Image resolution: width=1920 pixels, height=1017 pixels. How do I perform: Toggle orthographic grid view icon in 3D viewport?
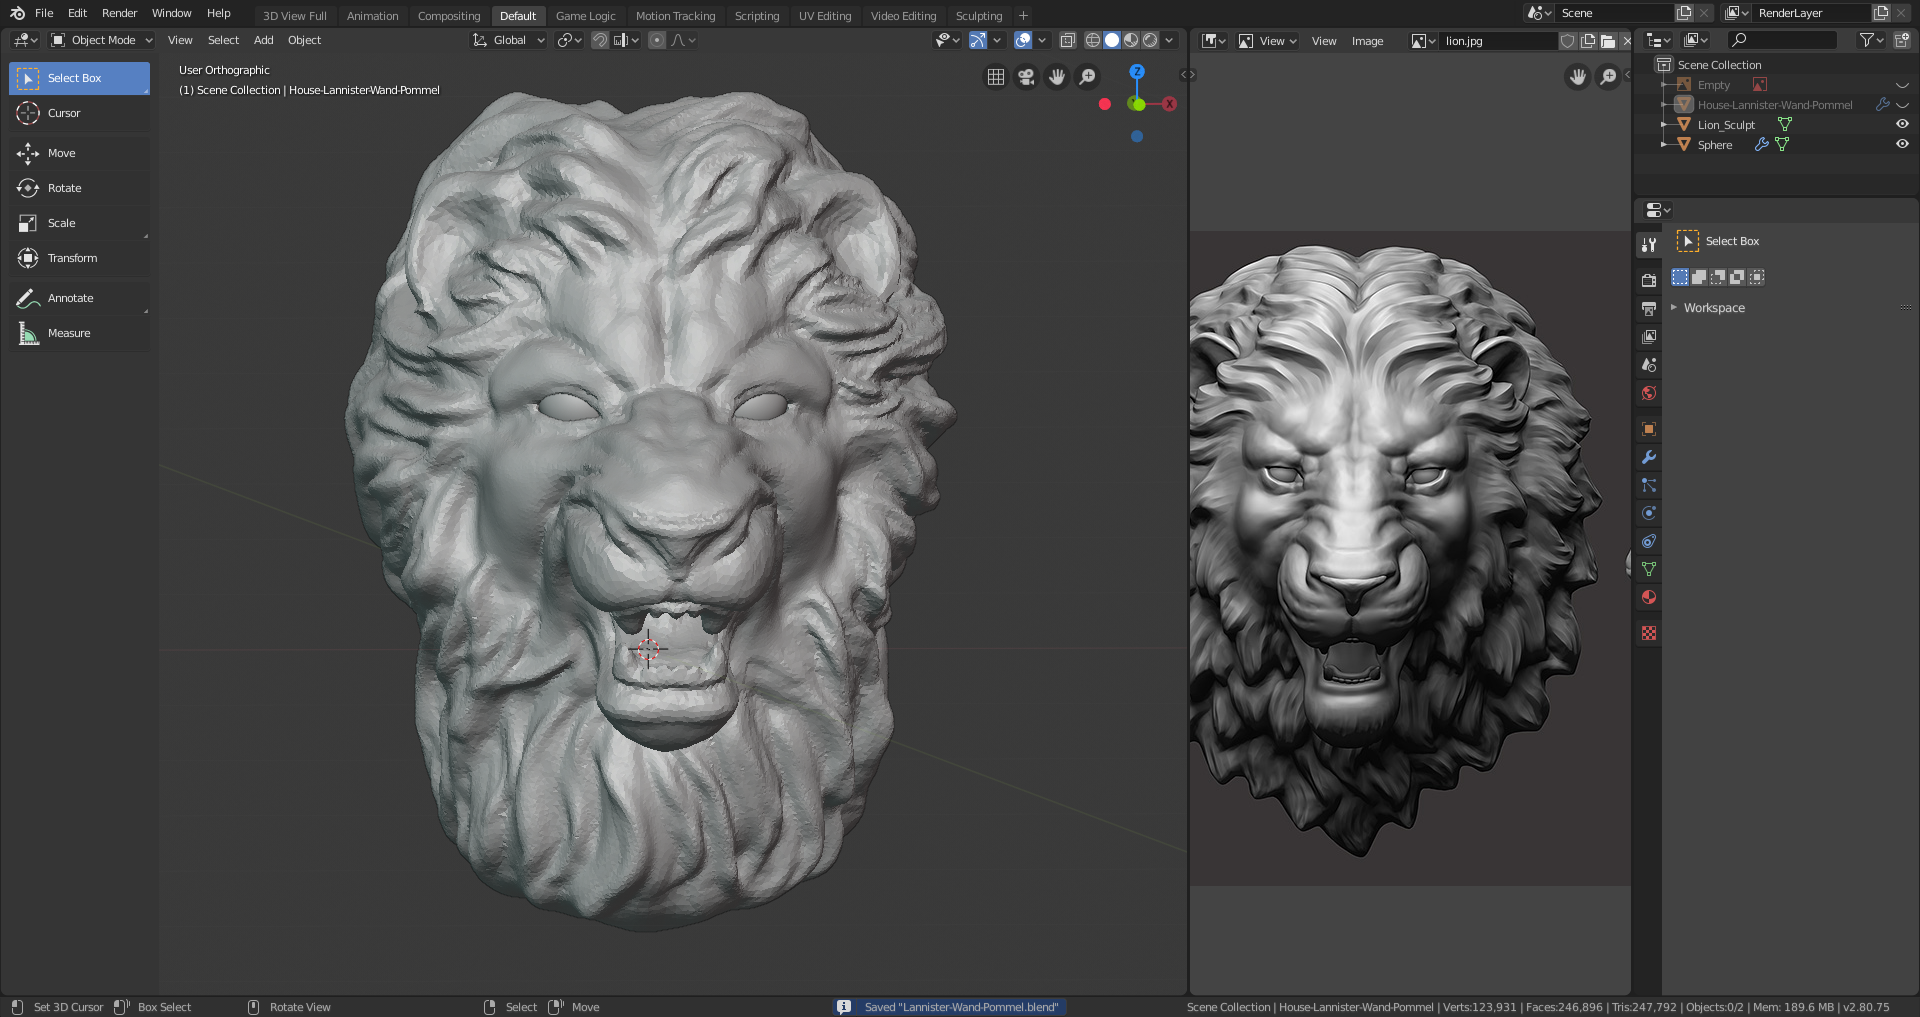point(996,77)
